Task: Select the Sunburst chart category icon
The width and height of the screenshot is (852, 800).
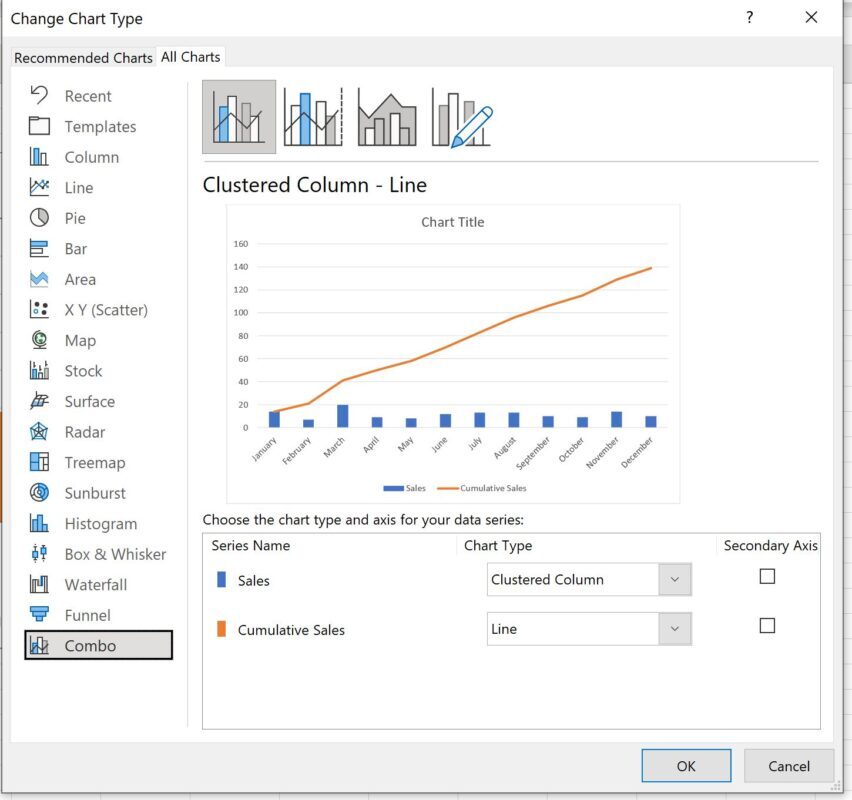Action: 39,493
